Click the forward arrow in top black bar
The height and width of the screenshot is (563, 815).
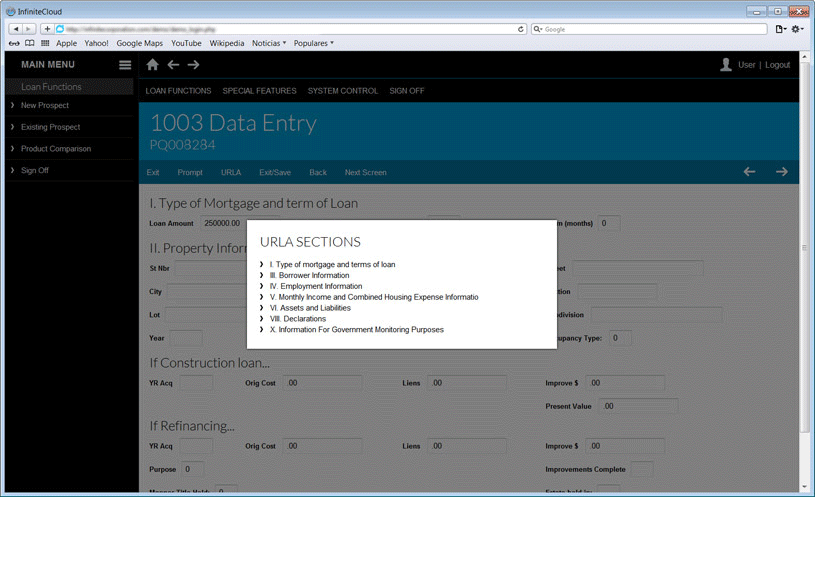tap(193, 65)
